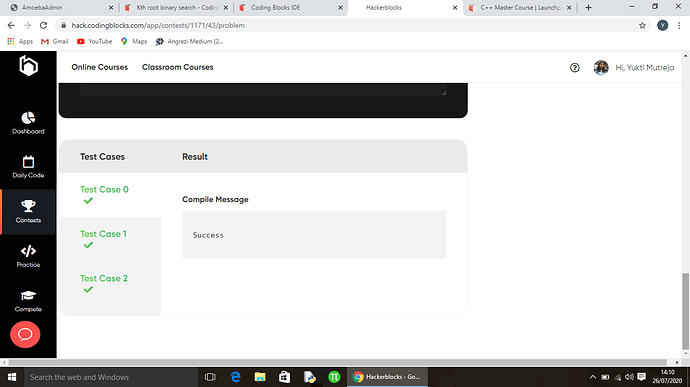Screen dimensions: 690x387
Task: Open Microsoft Edge from the taskbar
Action: [235, 377]
